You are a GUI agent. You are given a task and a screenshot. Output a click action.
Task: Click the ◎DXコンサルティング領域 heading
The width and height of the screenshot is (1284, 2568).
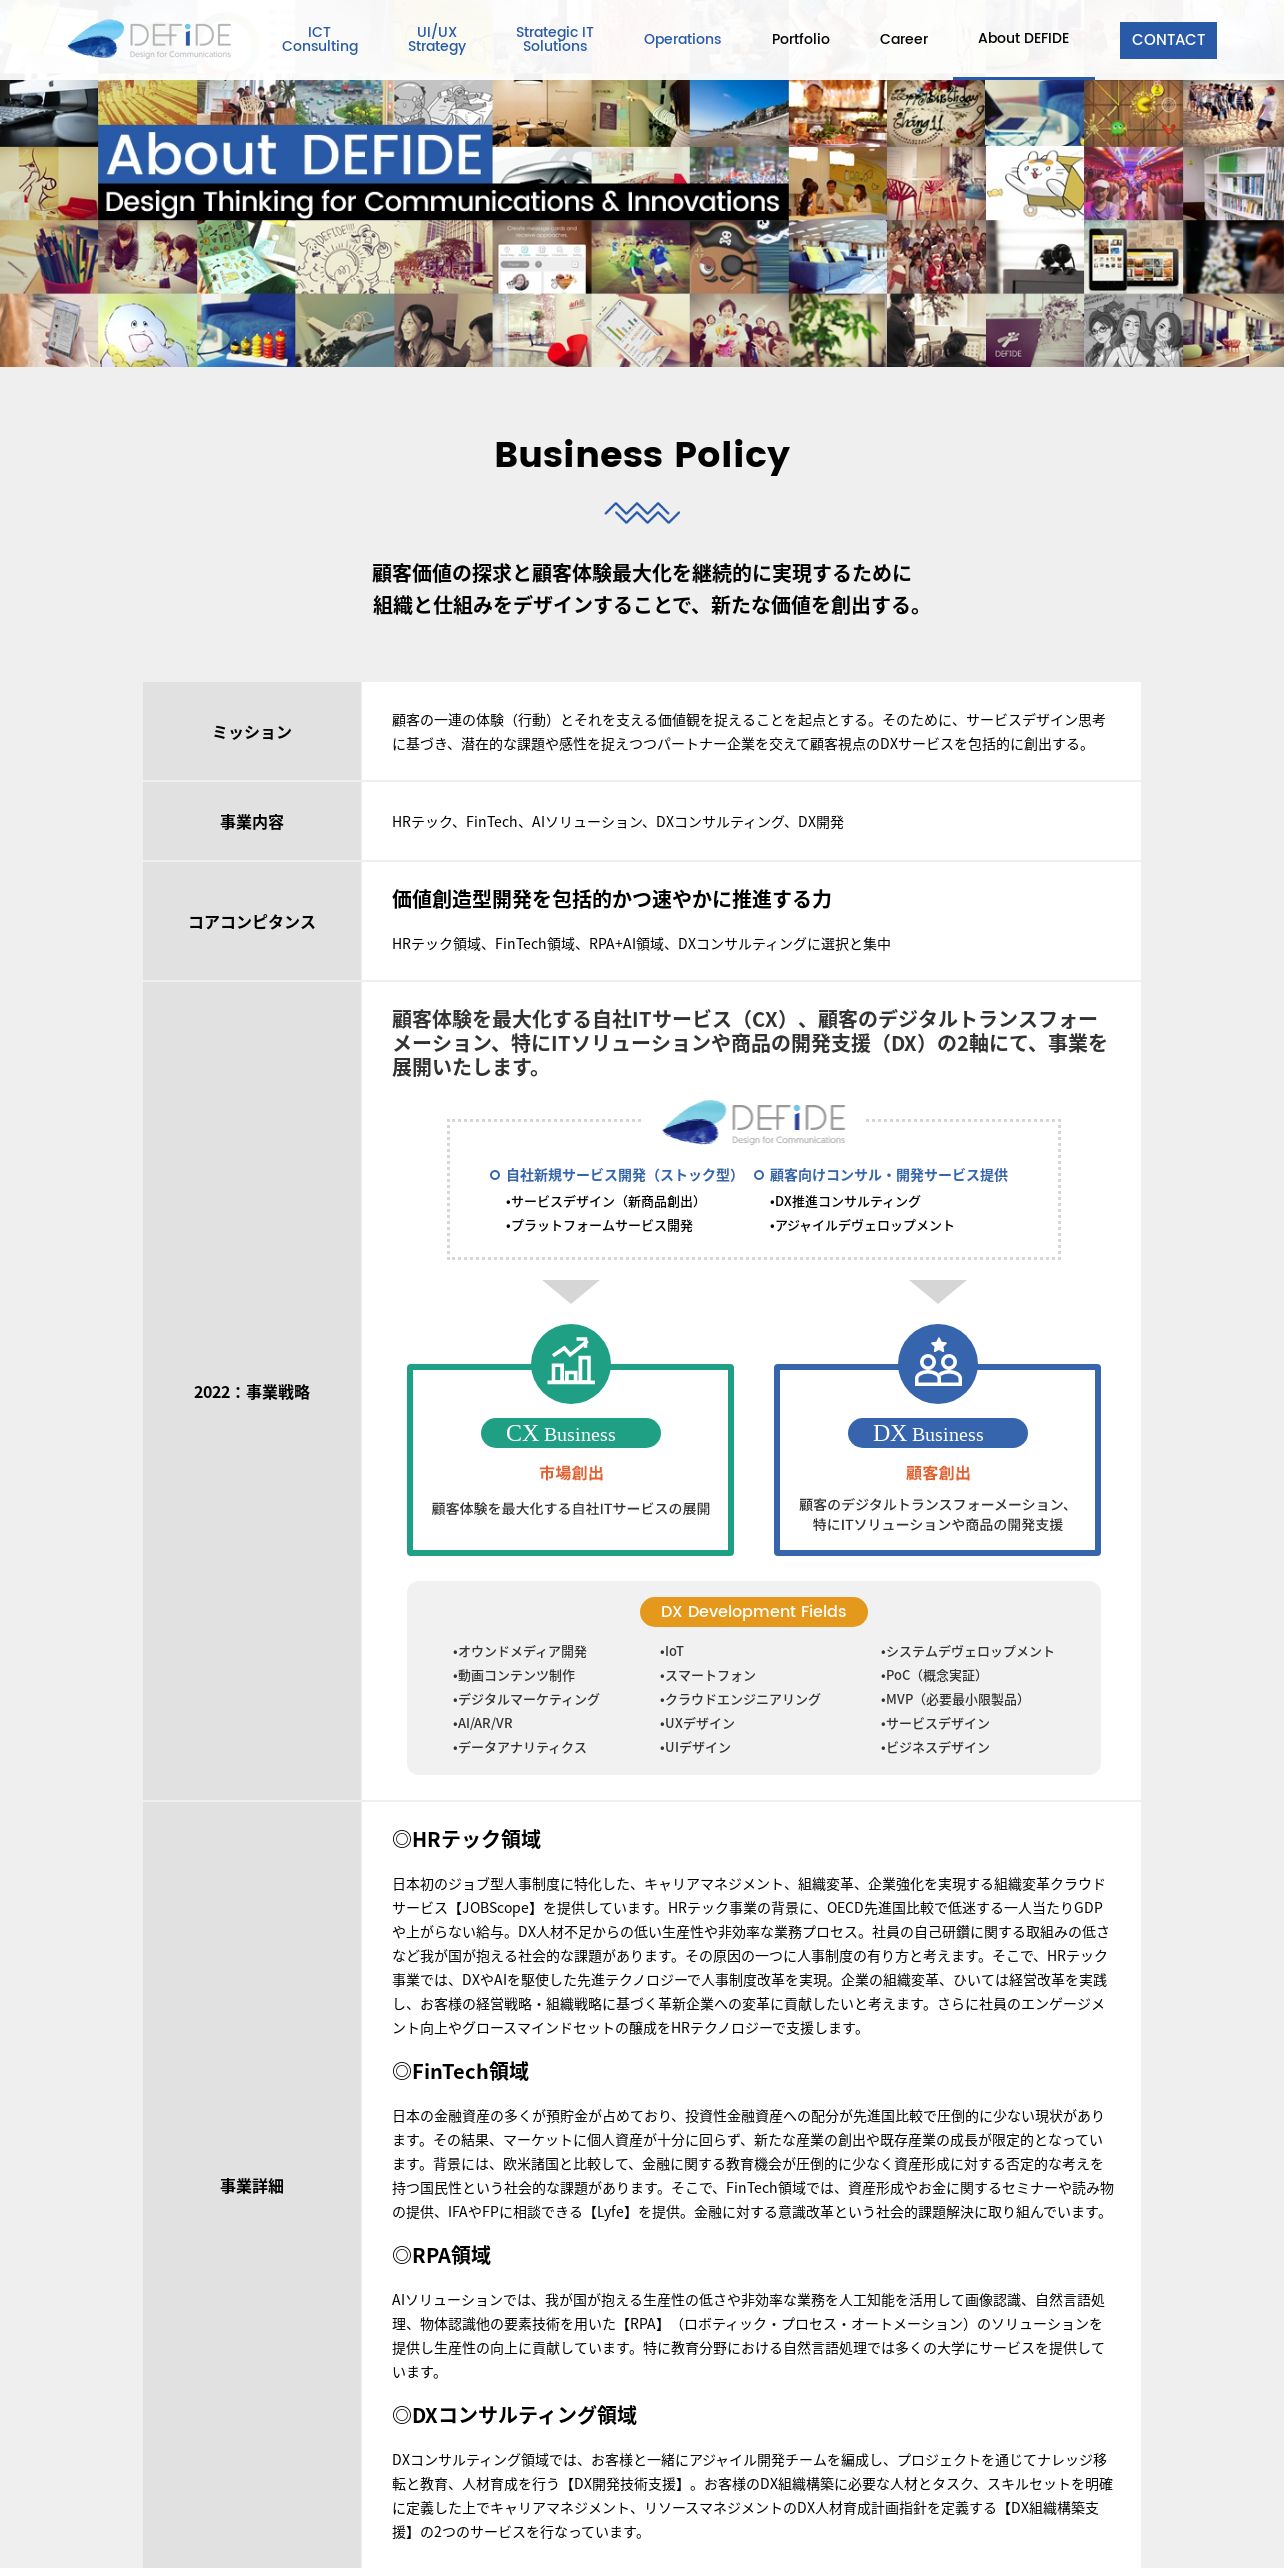(514, 2415)
